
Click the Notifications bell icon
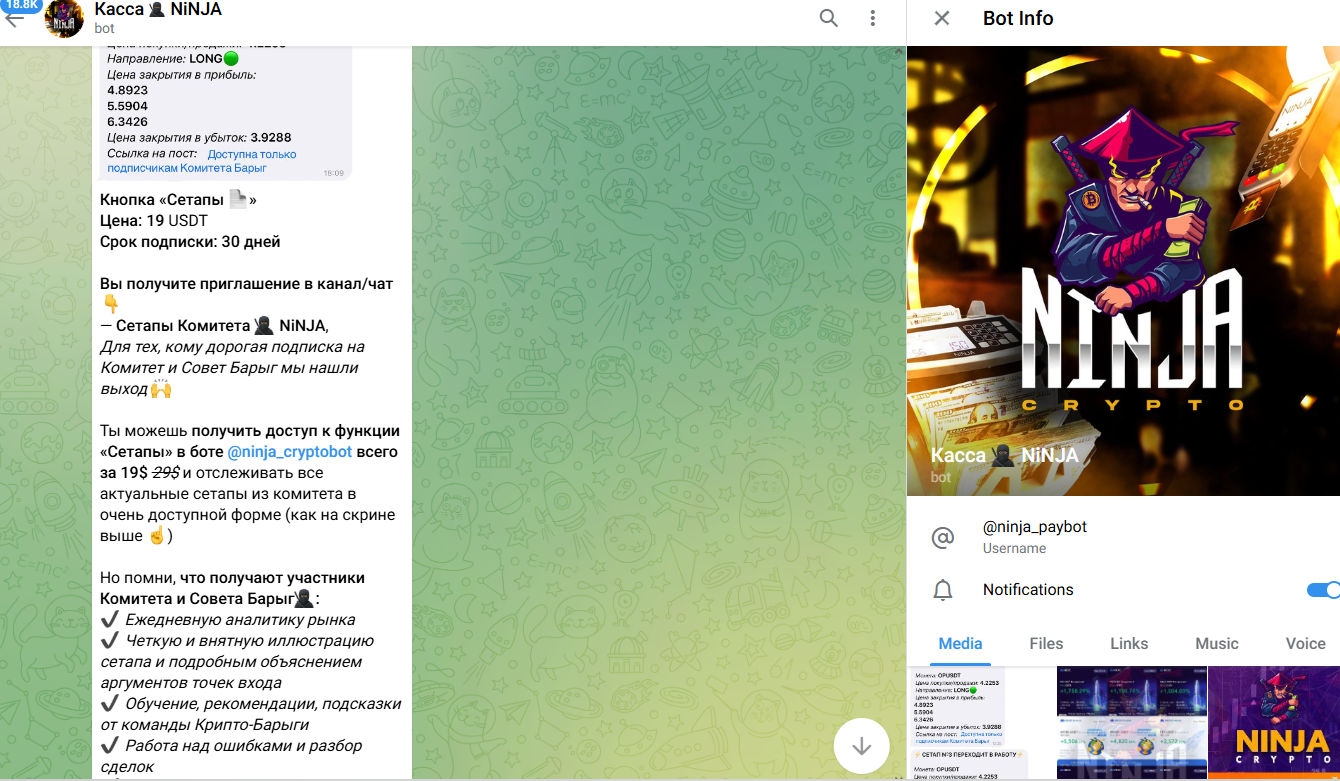942,590
